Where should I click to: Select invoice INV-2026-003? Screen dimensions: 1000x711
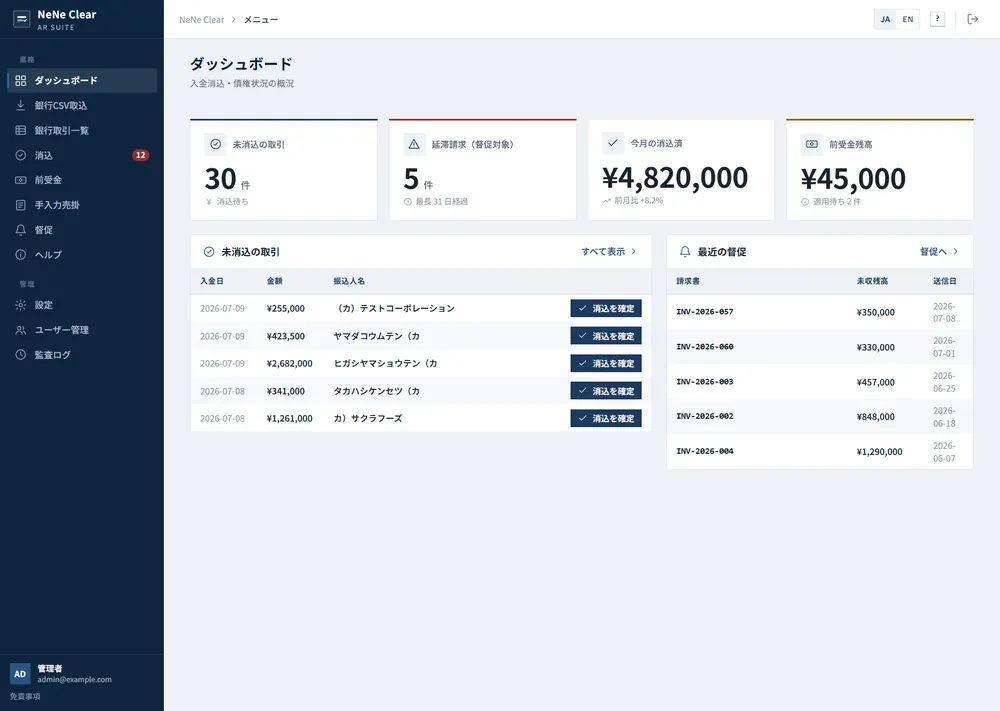[x=705, y=382]
